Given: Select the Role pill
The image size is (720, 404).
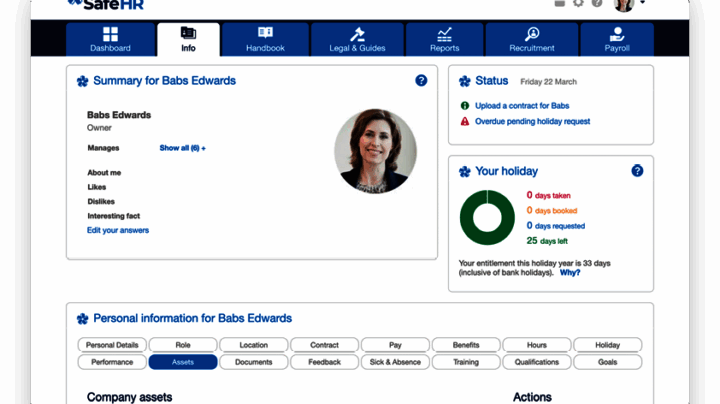Looking at the screenshot, I should 183,345.
